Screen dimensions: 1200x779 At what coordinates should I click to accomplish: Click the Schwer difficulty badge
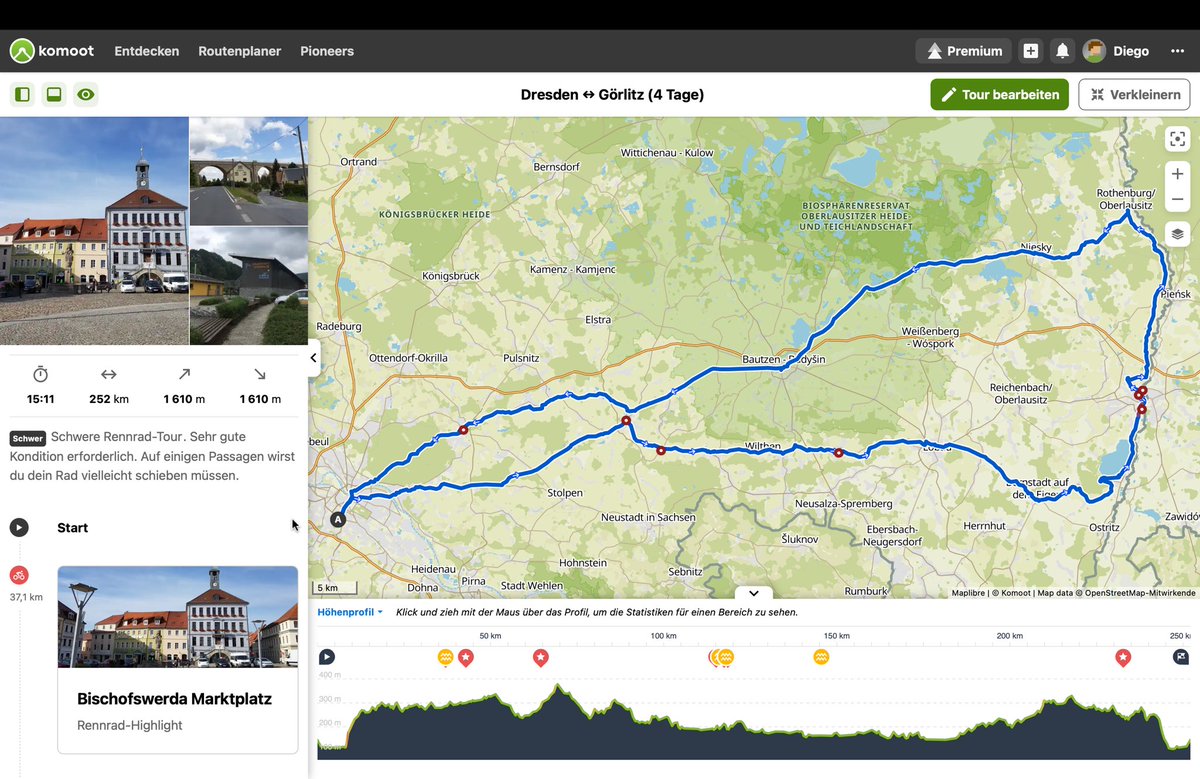[x=28, y=438]
